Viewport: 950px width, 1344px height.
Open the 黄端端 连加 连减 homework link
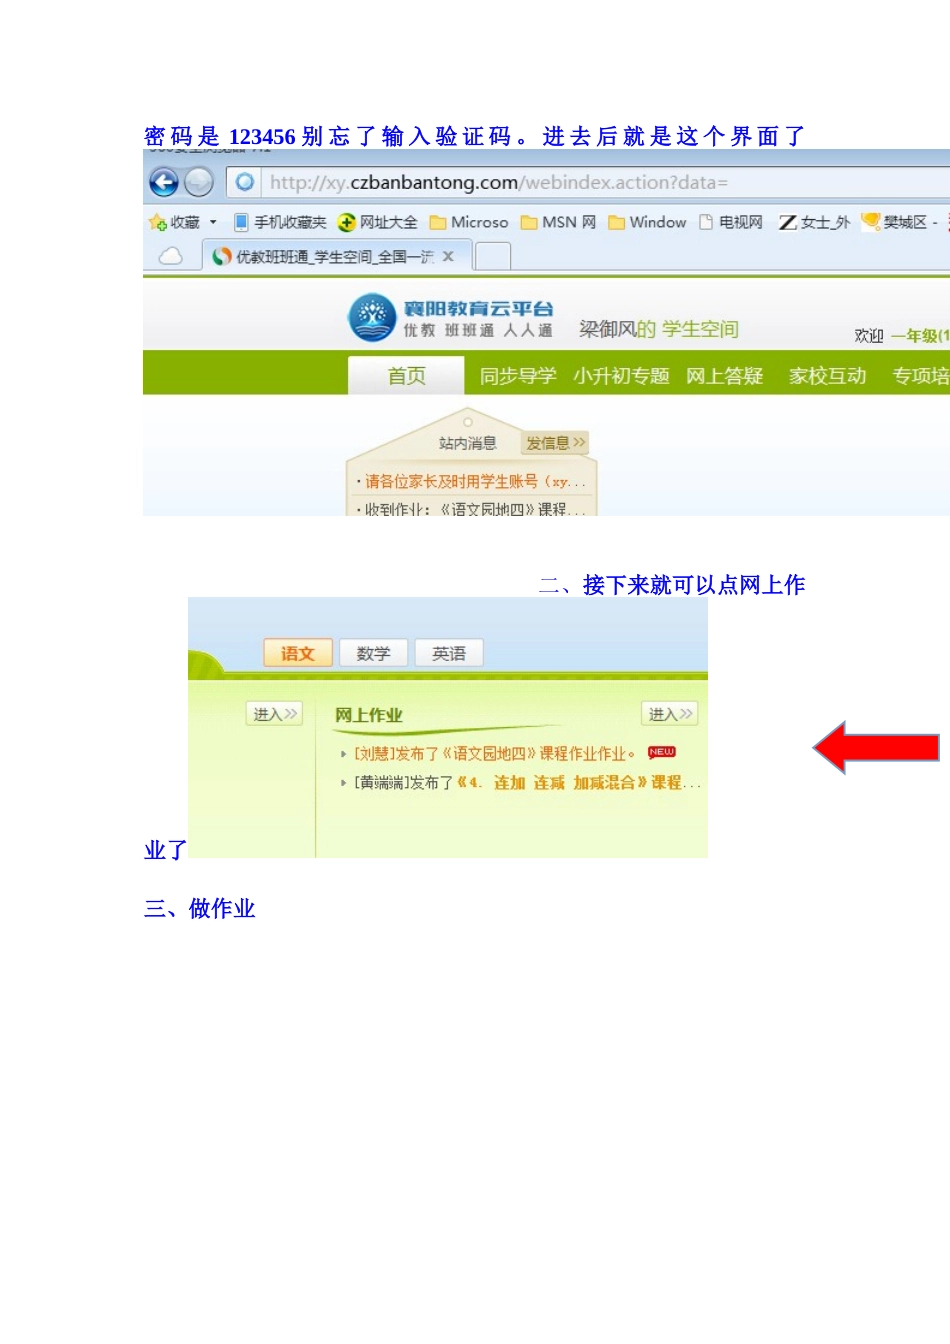coord(527,782)
